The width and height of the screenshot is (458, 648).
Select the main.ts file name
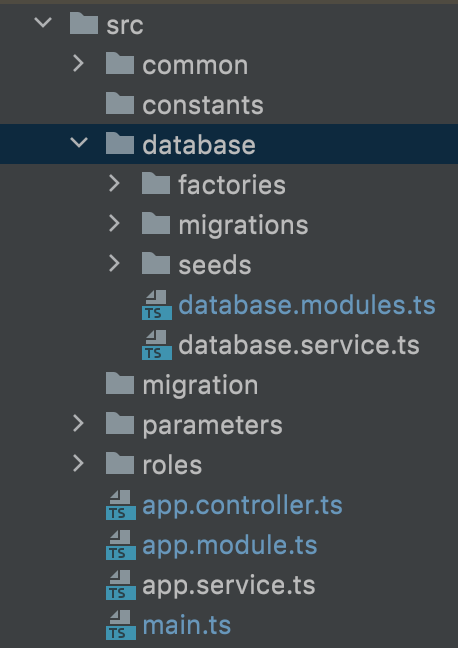pyautogui.click(x=186, y=626)
